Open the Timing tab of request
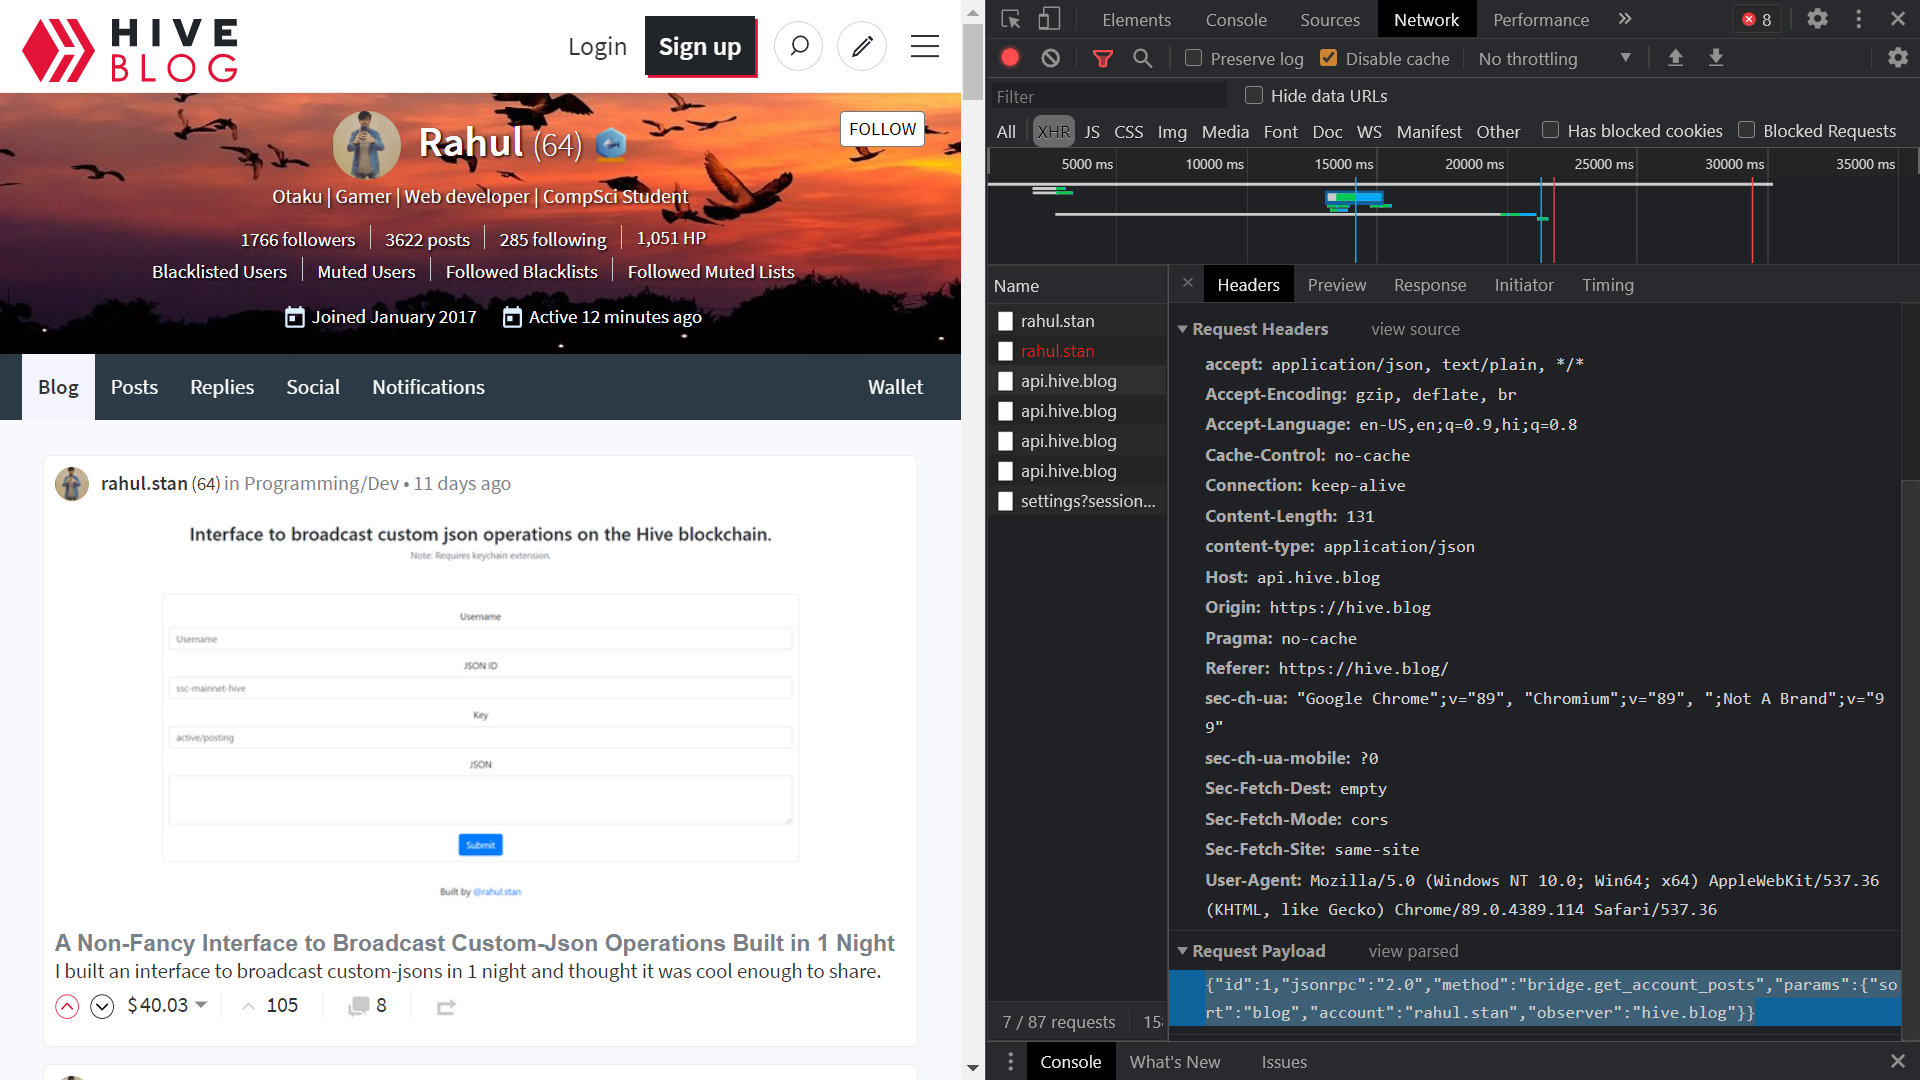The image size is (1920, 1080). click(1608, 285)
